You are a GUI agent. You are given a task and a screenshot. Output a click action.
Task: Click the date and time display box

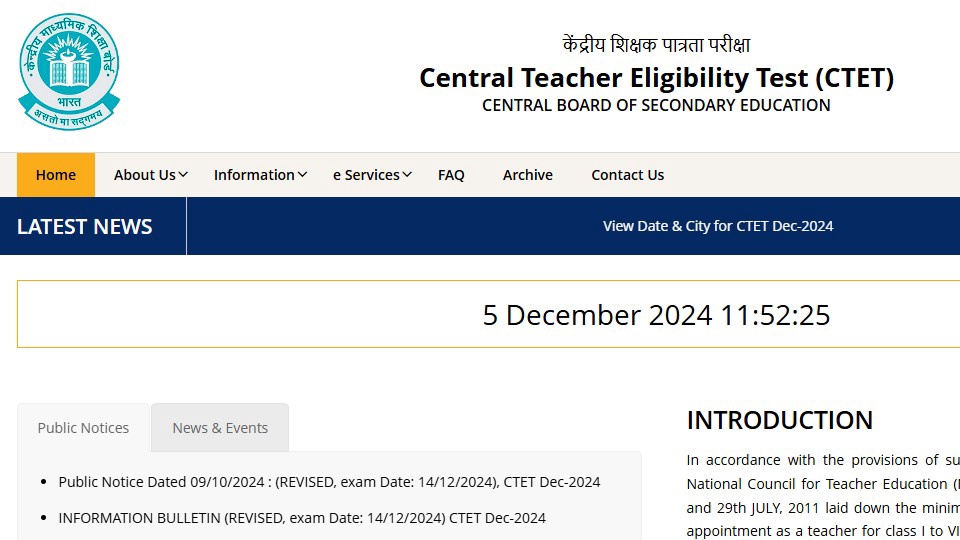pos(489,315)
